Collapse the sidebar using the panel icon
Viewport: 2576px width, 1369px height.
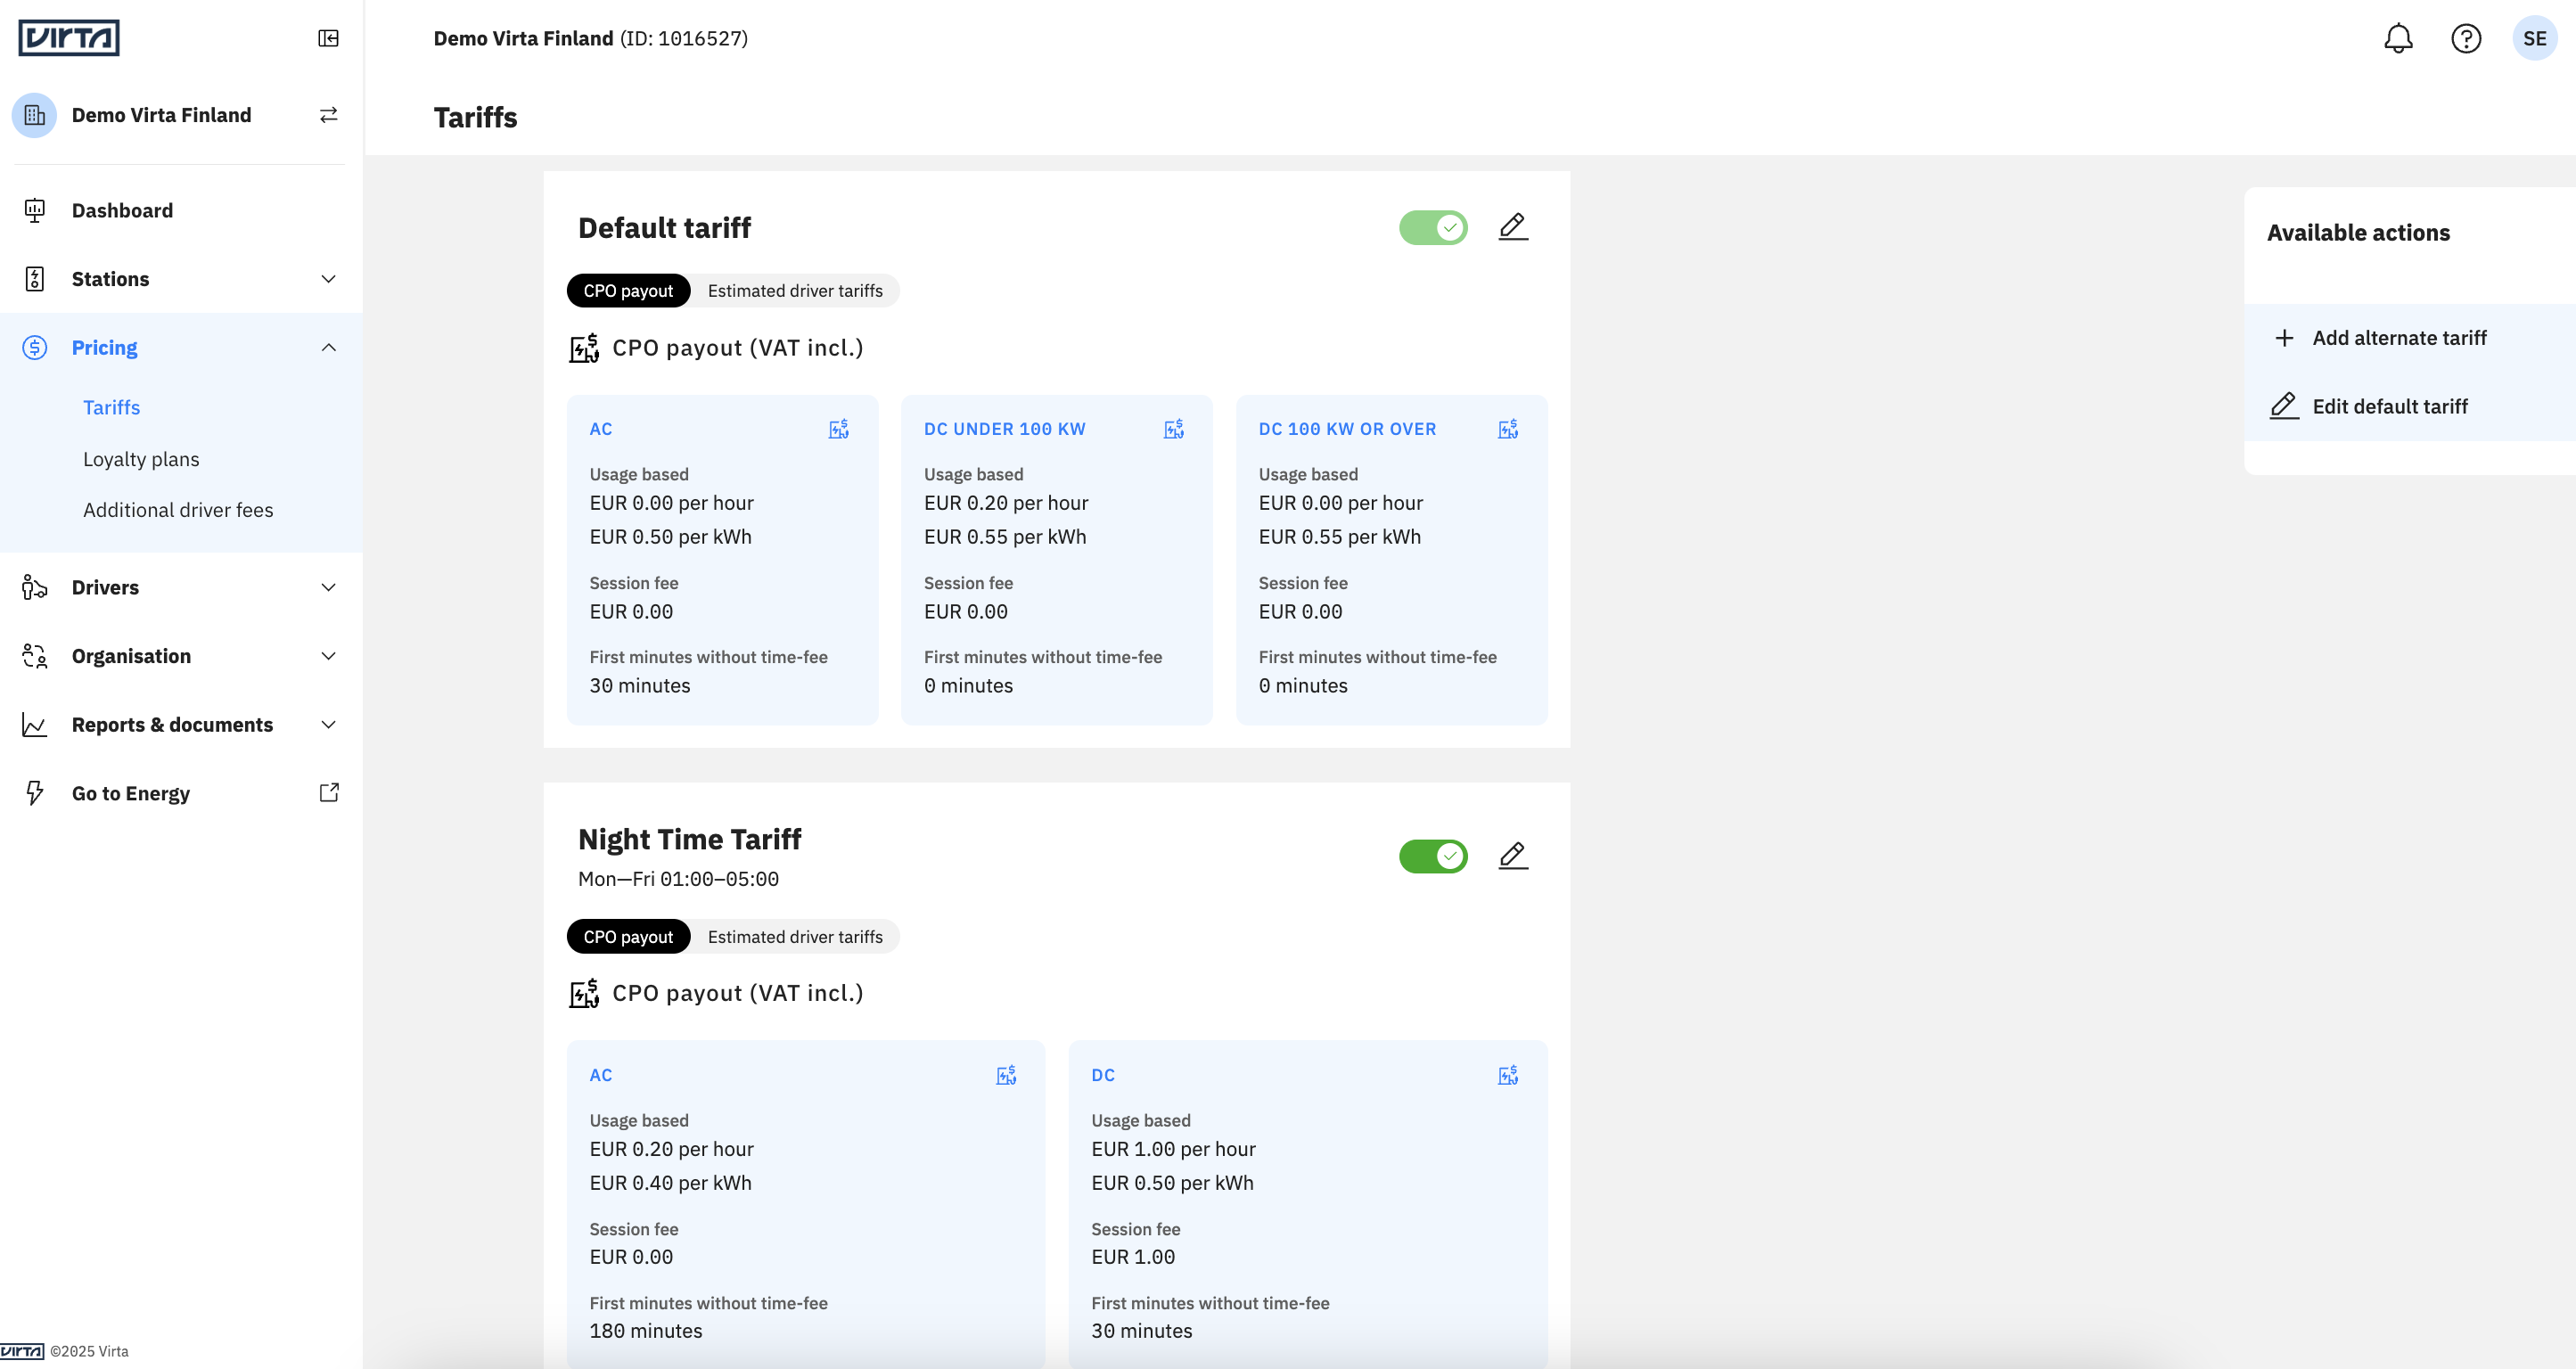pos(328,38)
